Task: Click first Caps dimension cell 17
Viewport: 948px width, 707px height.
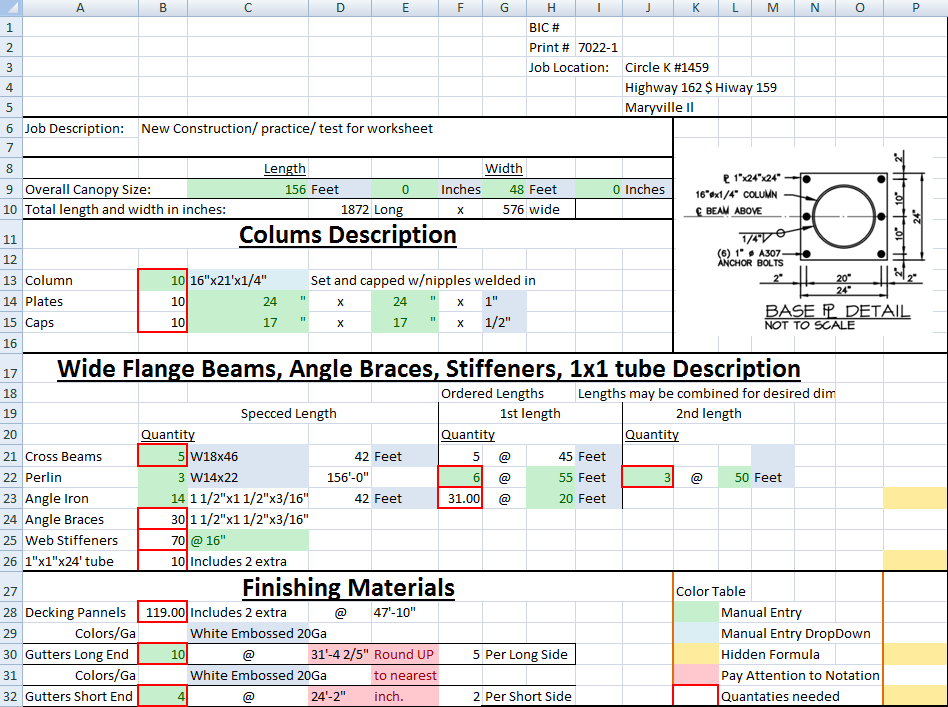Action: pyautogui.click(x=248, y=322)
